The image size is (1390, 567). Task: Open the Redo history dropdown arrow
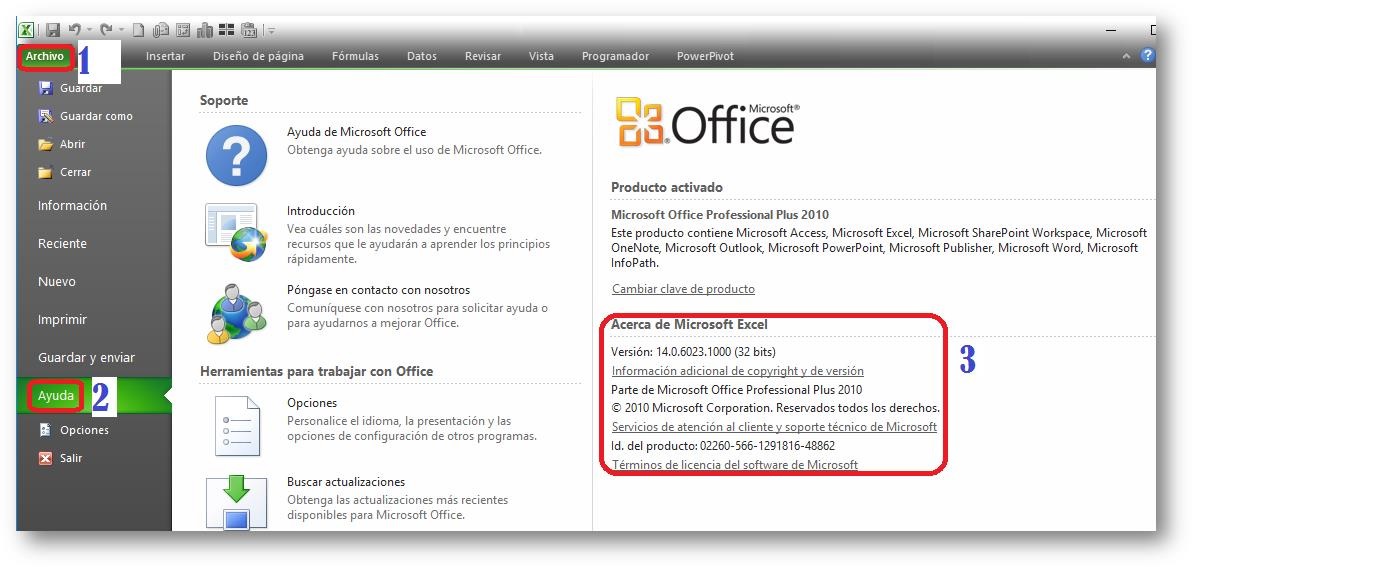coord(121,31)
